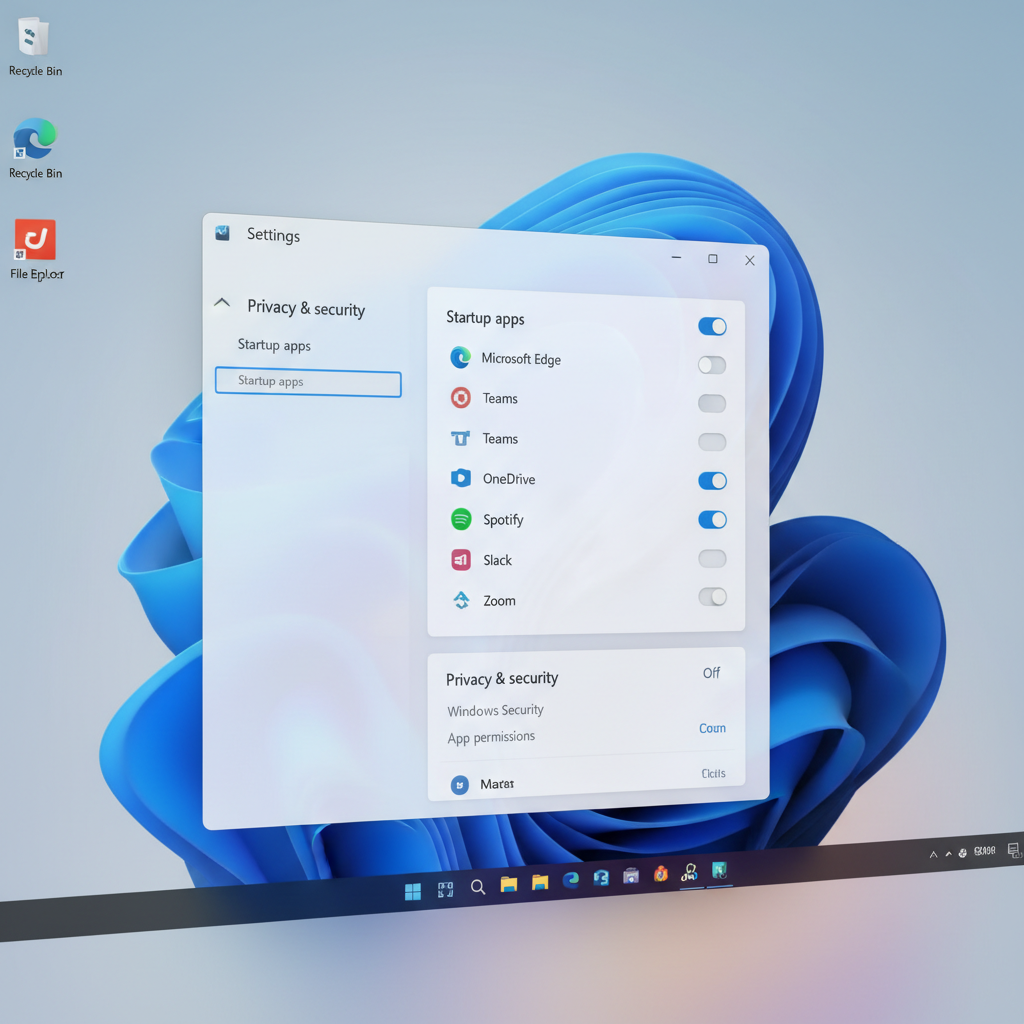Open the Task View taskbar icon
Image resolution: width=1024 pixels, height=1024 pixels.
445,889
